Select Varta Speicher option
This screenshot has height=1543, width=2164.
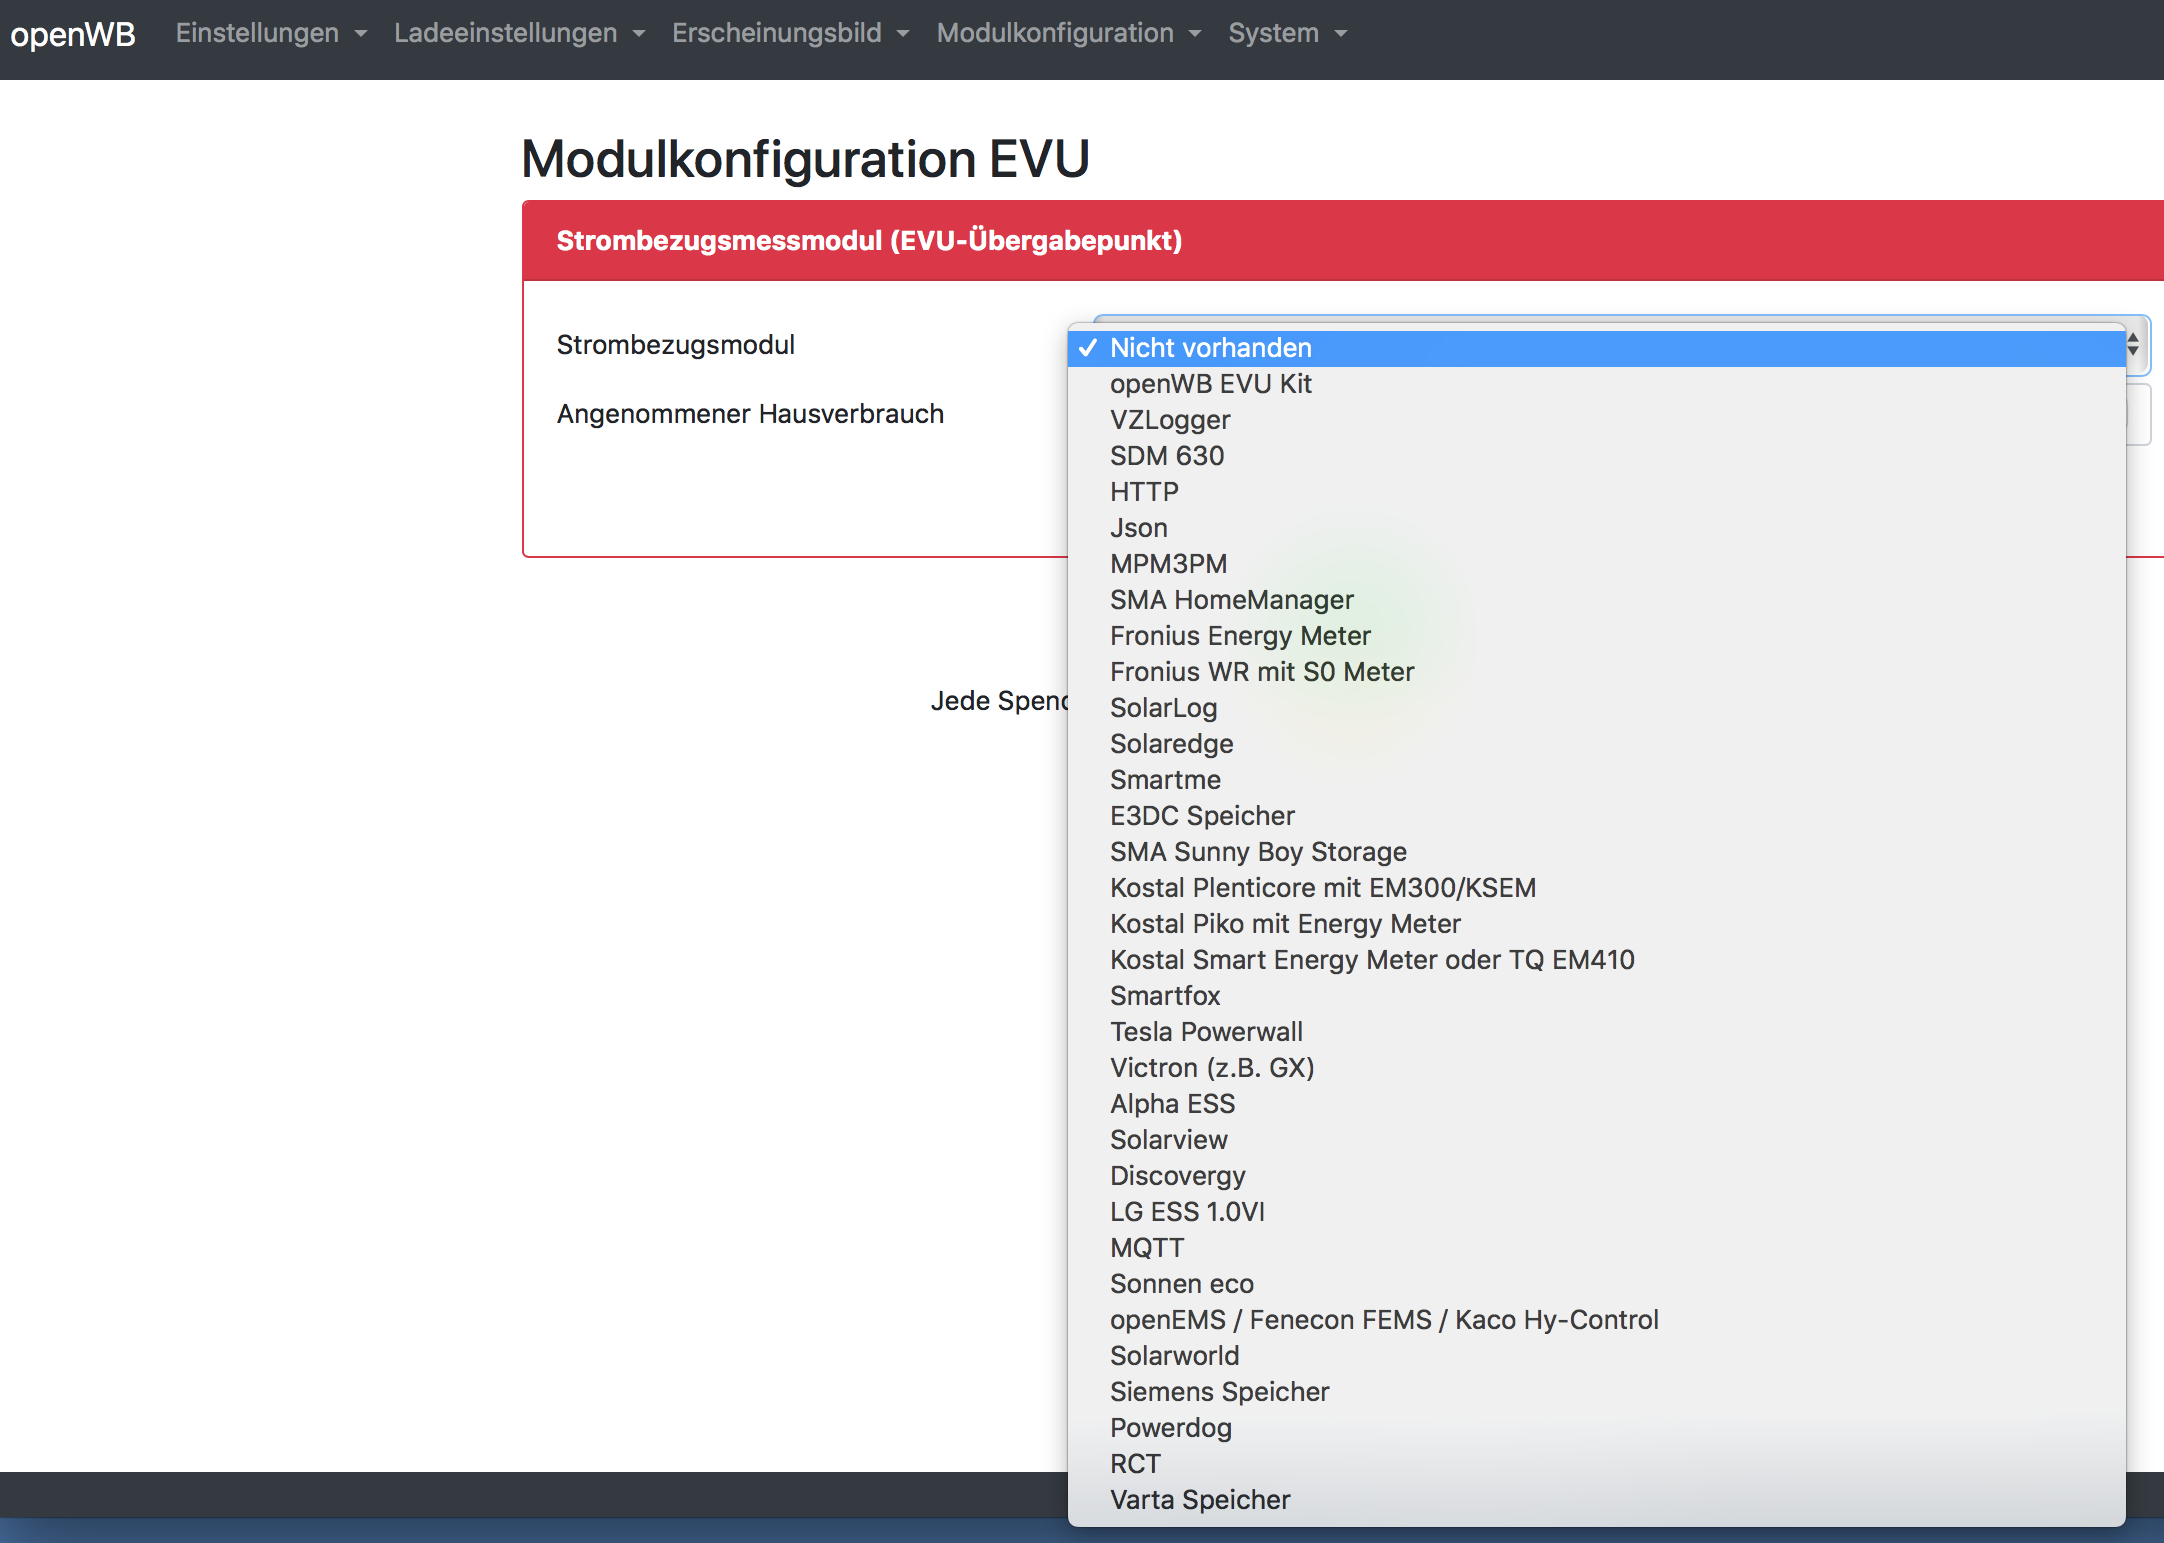point(1200,1500)
